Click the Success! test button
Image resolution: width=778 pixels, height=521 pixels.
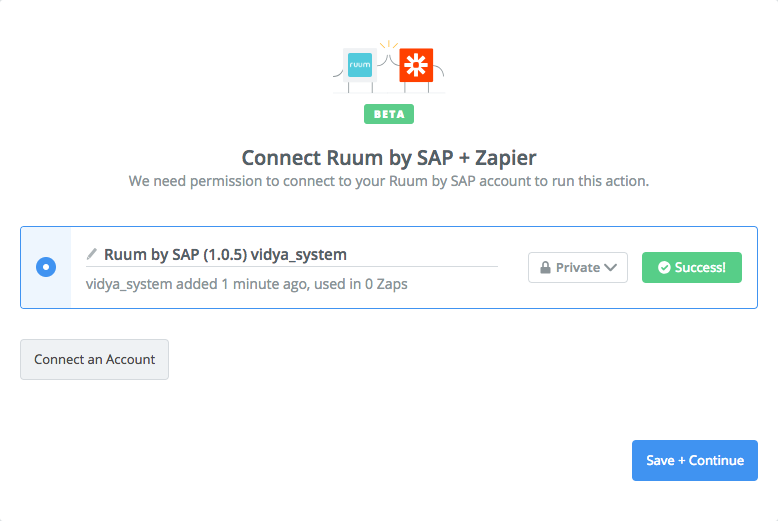pyautogui.click(x=692, y=267)
